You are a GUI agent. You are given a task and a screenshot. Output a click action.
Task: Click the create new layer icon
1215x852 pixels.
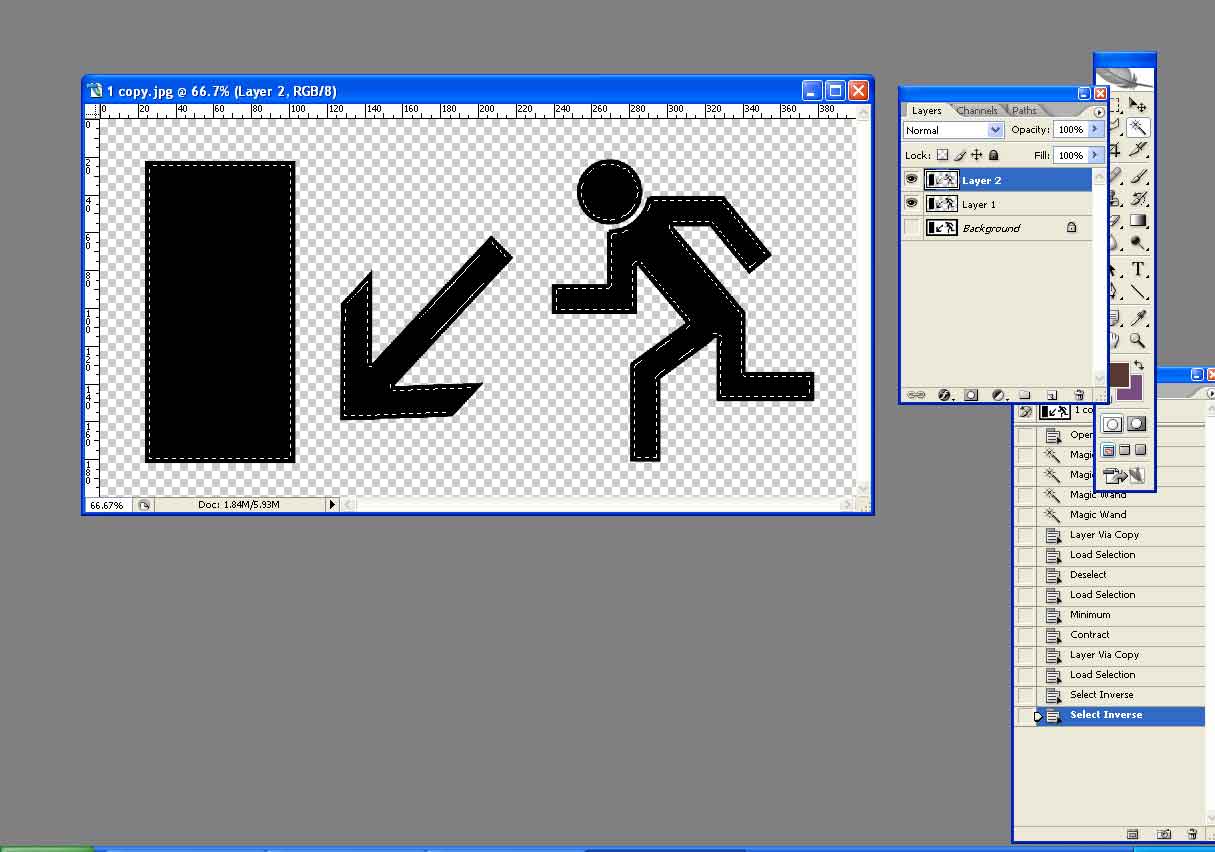tap(1052, 396)
